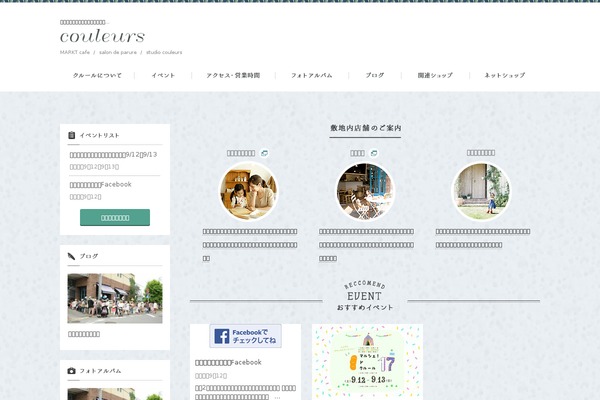Screen dimensions: 600x400
Task: Open the Facebook entry in event list
Action: 101,184
